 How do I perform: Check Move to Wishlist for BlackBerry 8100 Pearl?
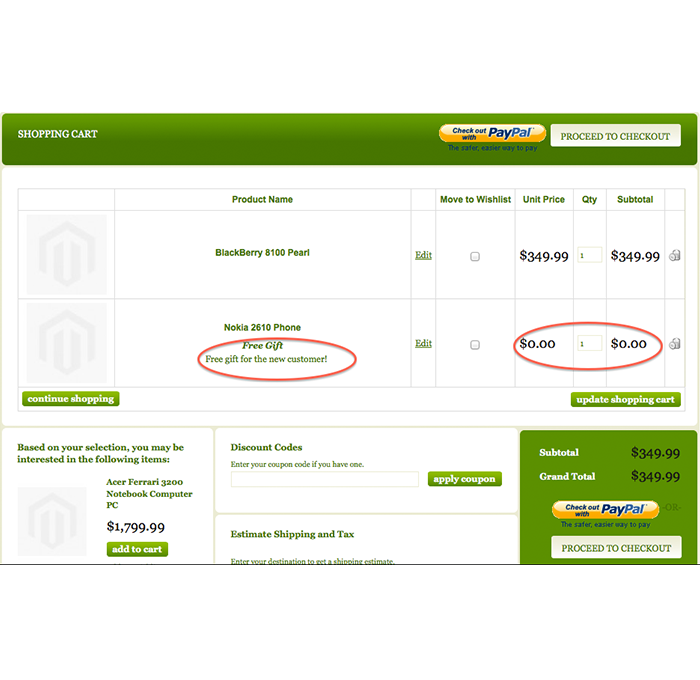tap(475, 256)
